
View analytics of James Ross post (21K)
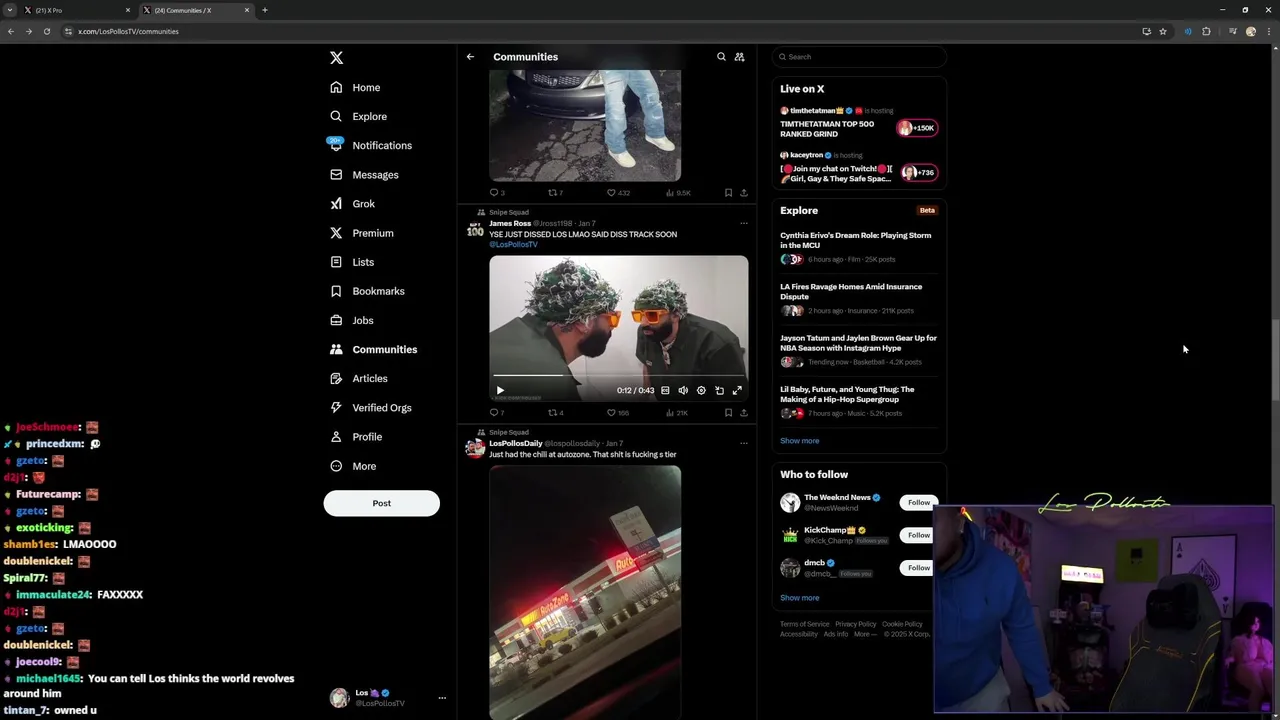[676, 413]
